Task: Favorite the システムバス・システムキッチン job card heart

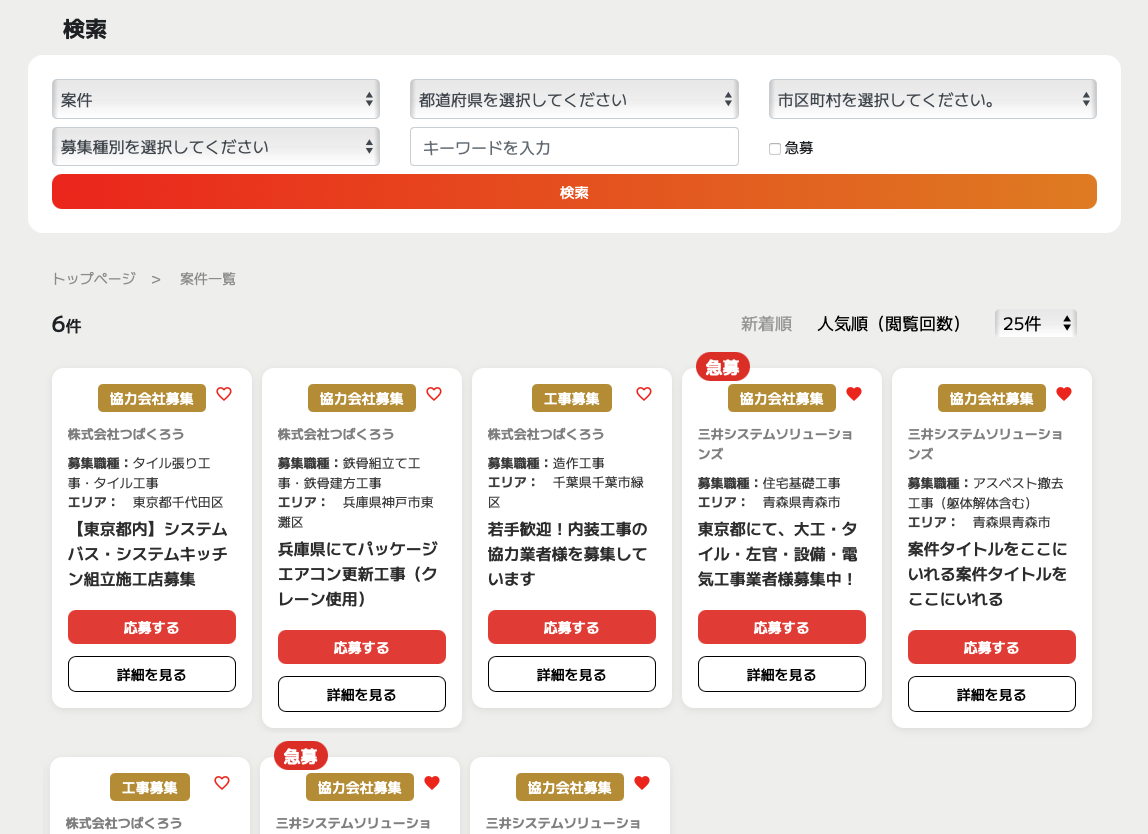Action: (224, 394)
